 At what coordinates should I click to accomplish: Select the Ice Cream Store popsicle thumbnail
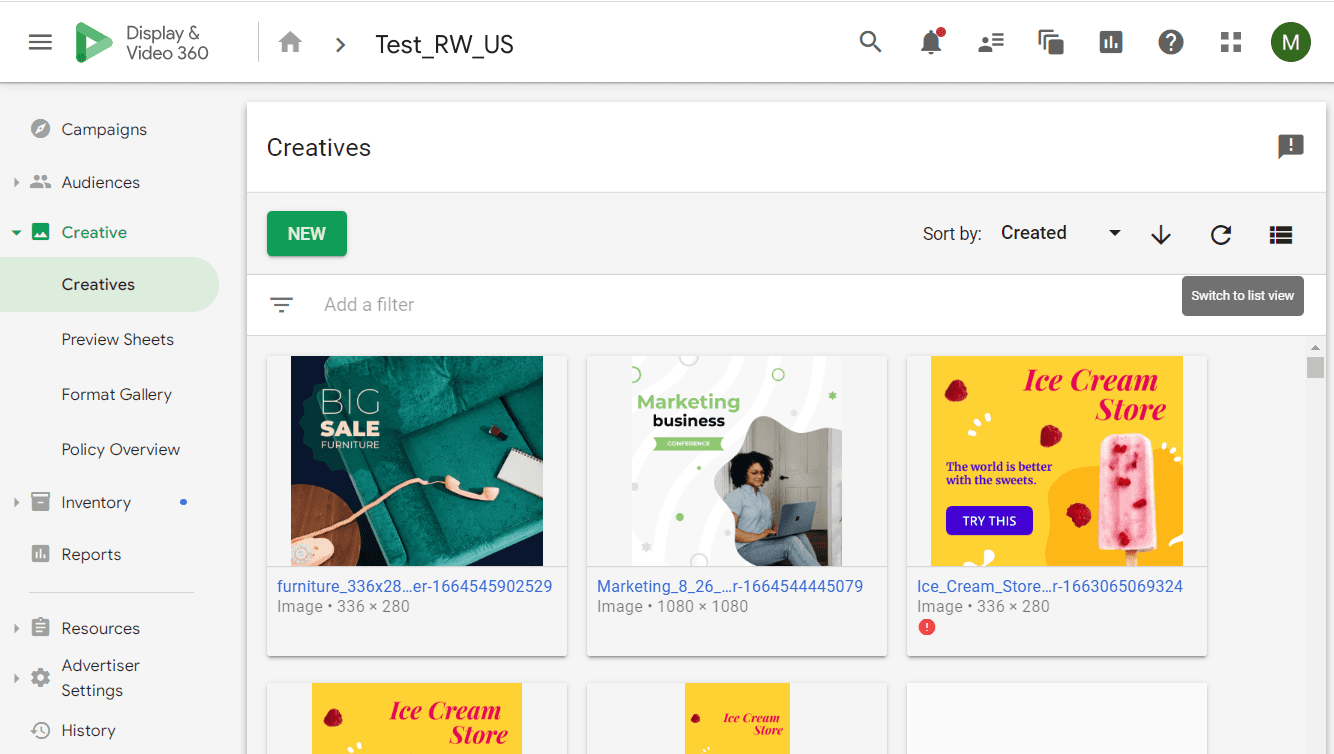coord(1057,461)
